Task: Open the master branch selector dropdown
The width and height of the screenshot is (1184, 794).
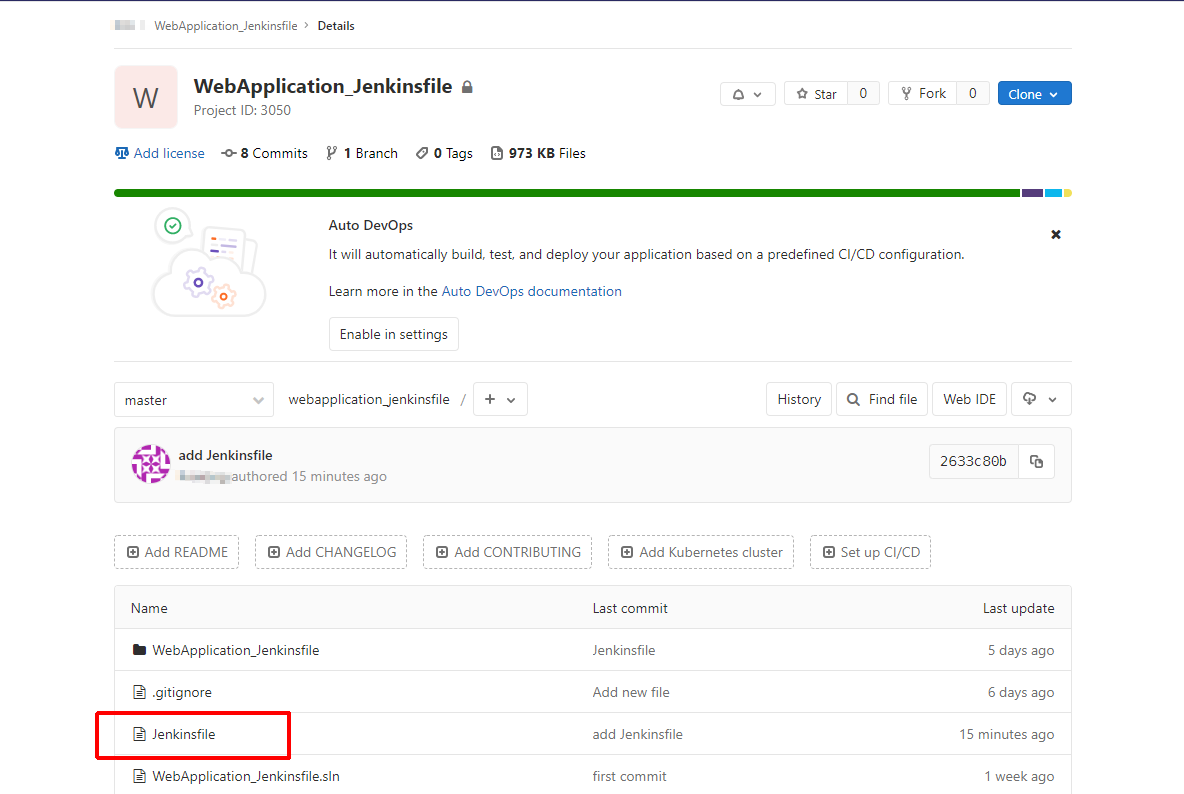Action: tap(194, 400)
